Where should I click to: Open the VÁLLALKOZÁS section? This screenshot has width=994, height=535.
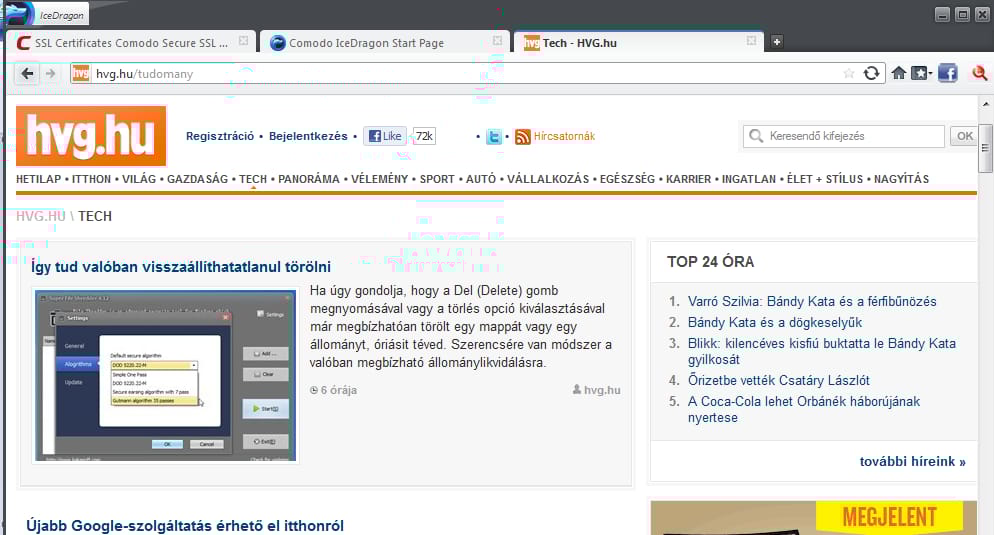(x=548, y=179)
